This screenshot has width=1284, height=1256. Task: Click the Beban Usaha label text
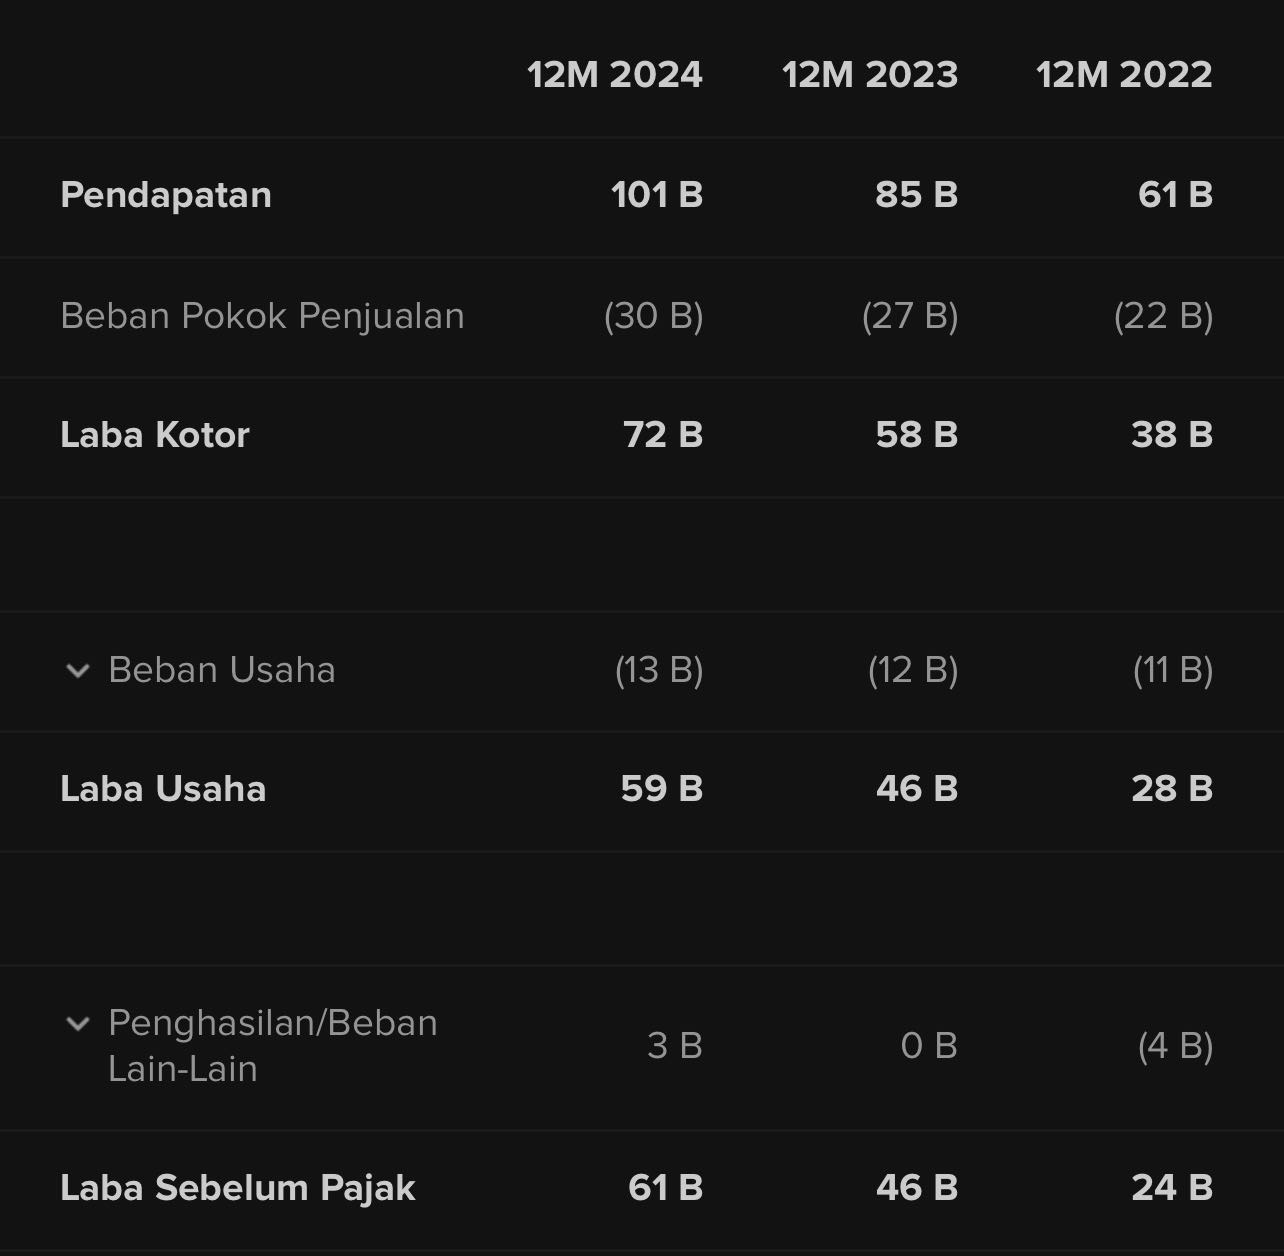click(222, 670)
